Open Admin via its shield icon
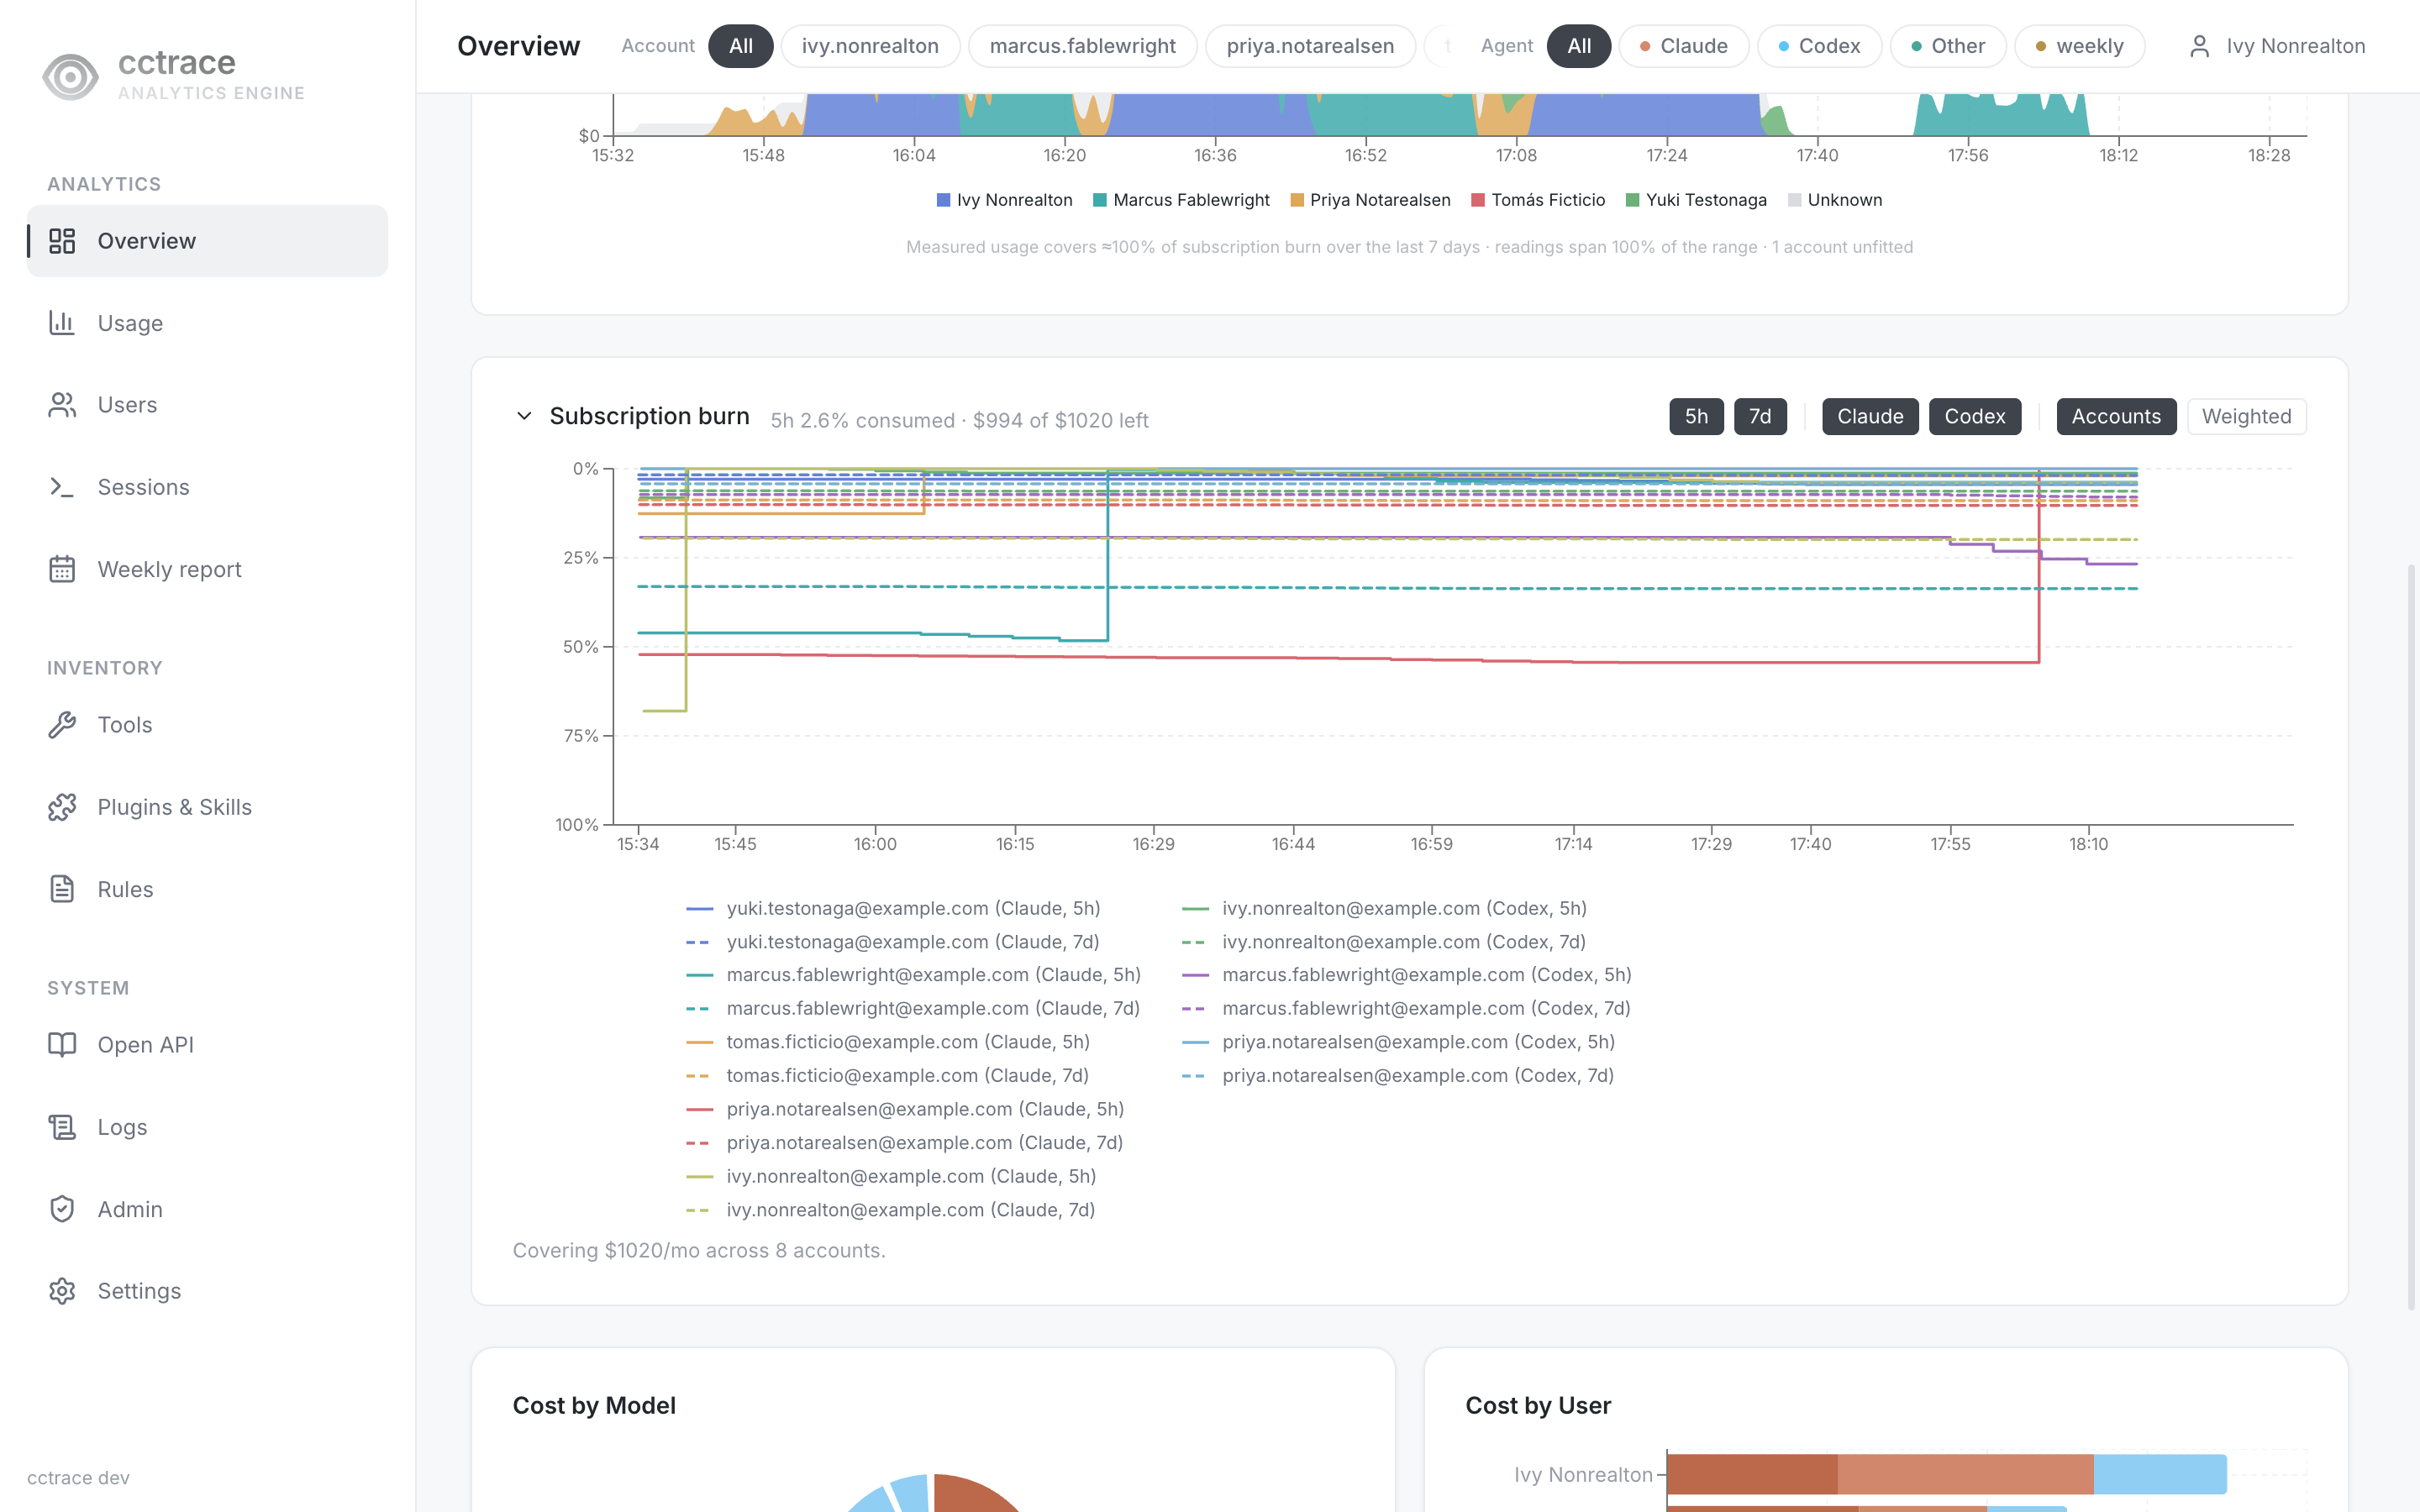Viewport: 2420px width, 1512px height. (62, 1209)
